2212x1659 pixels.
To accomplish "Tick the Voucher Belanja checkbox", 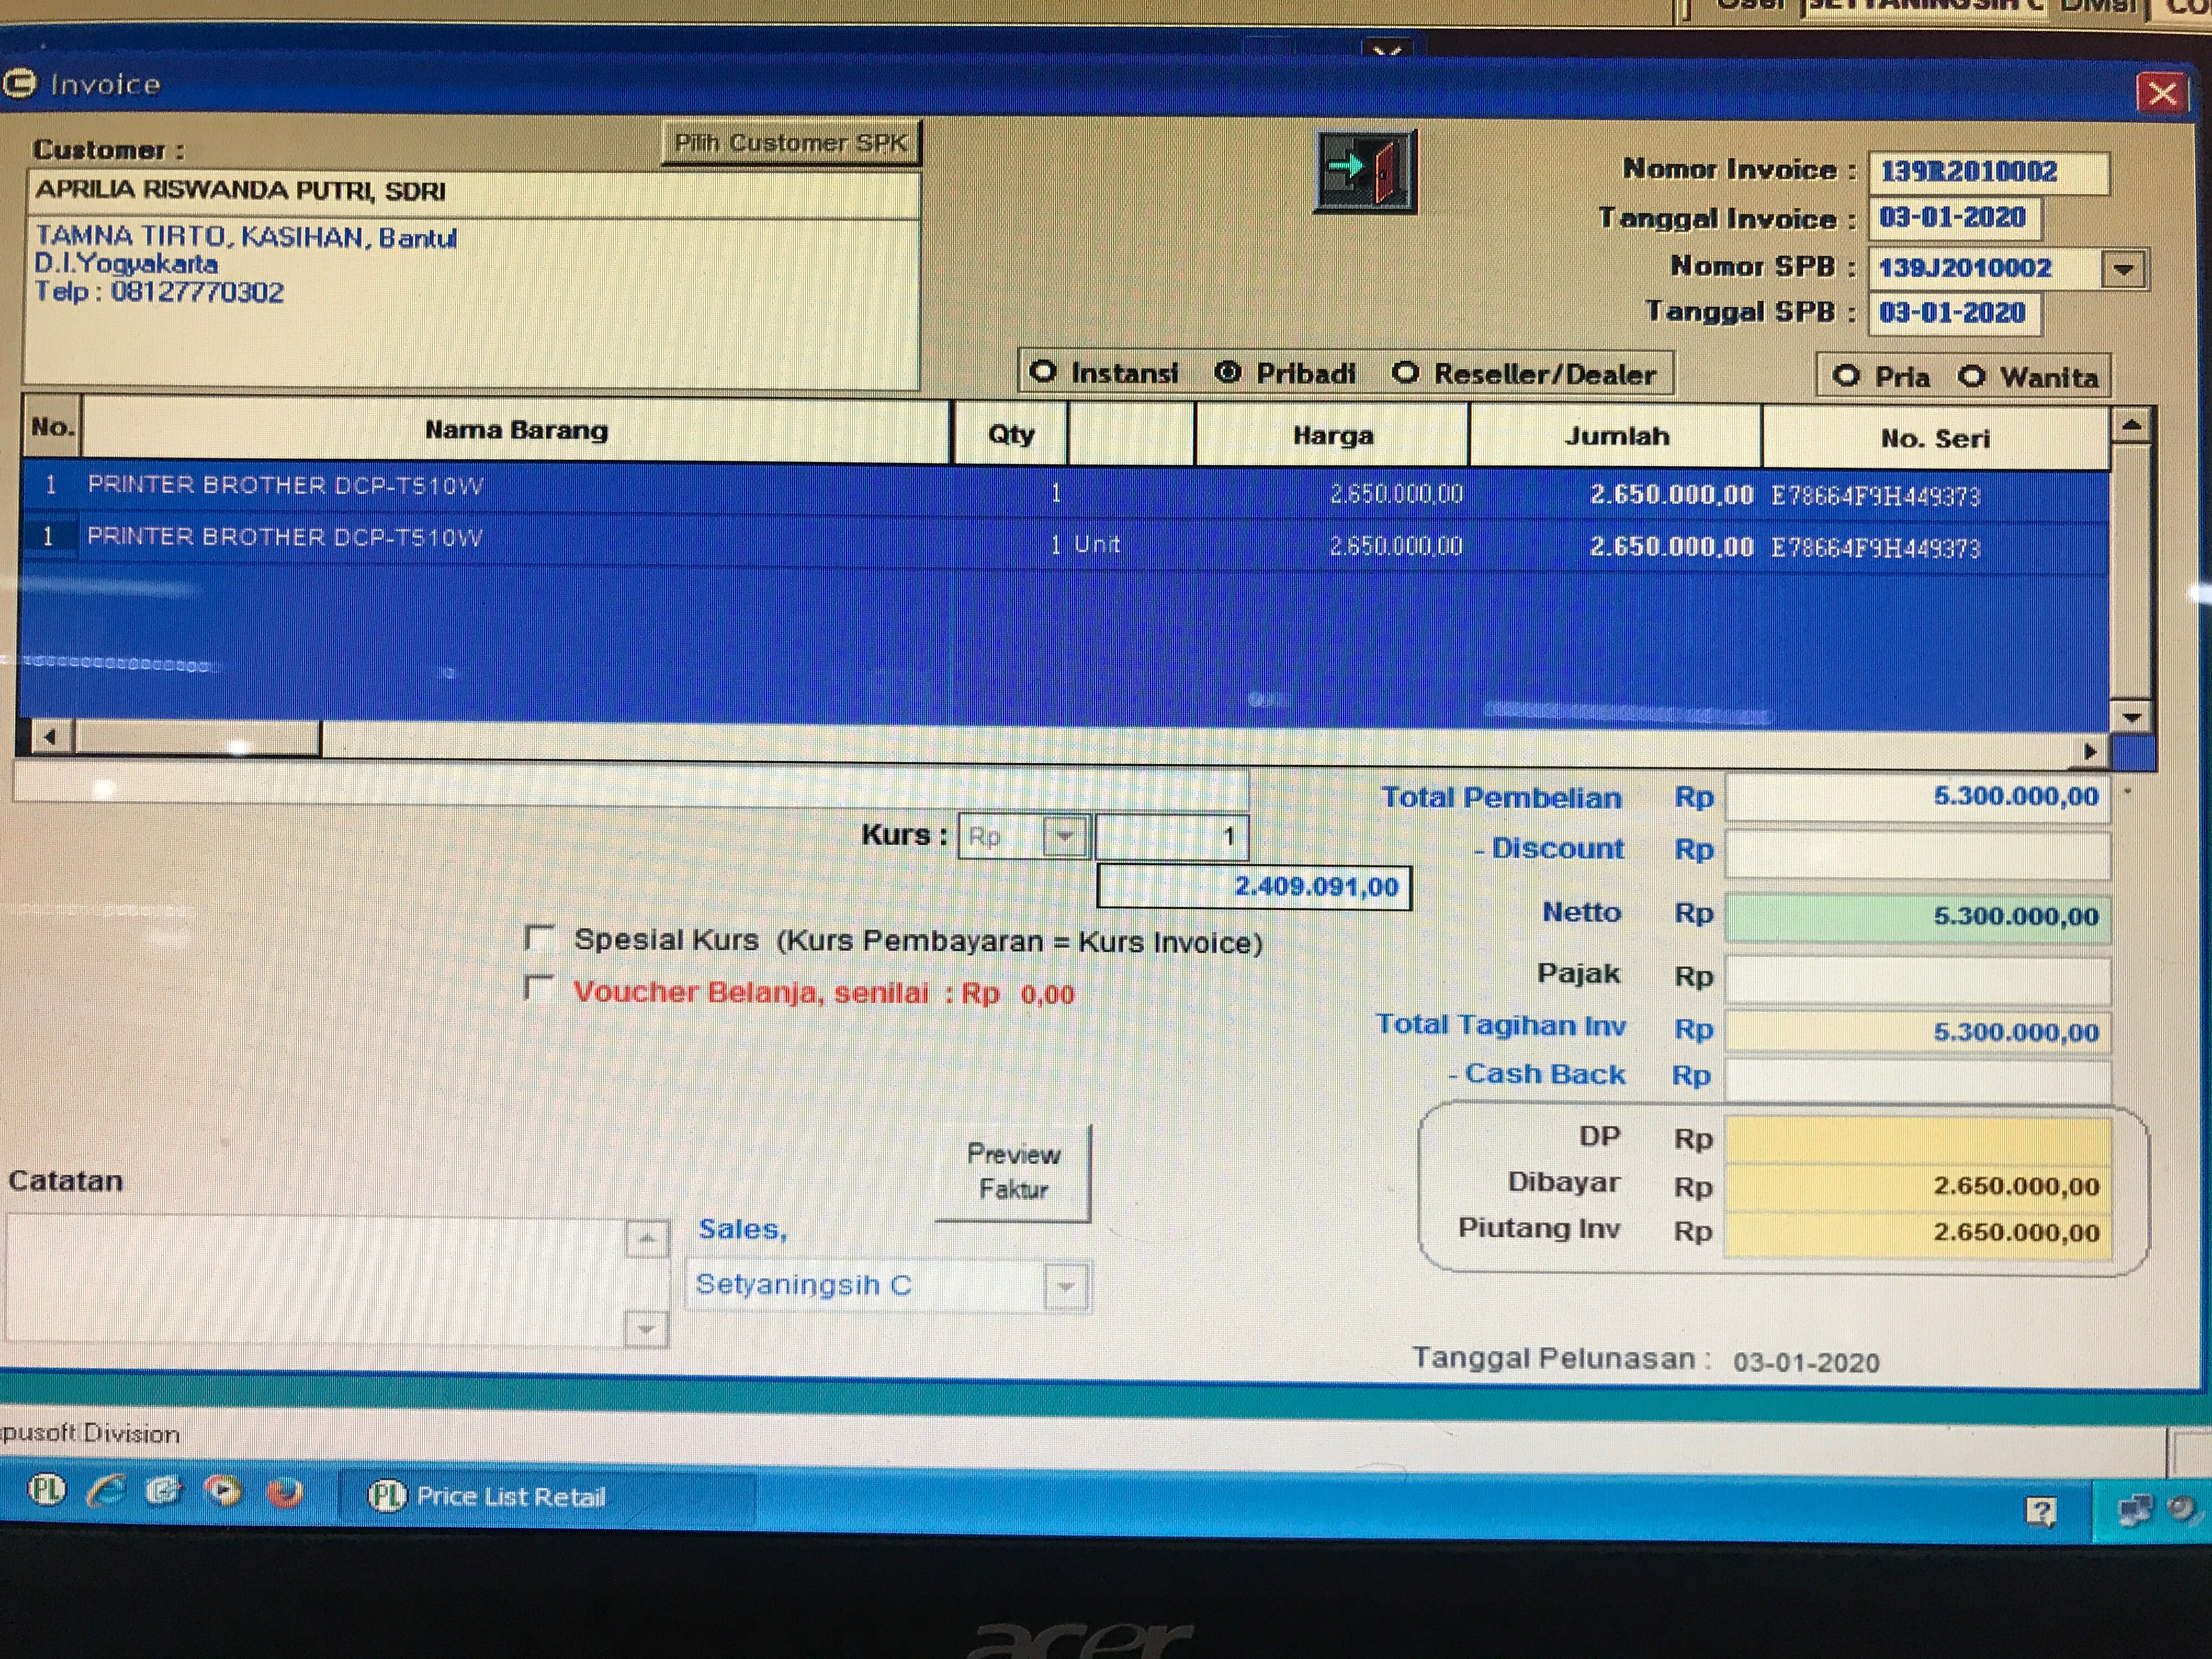I will (x=539, y=989).
